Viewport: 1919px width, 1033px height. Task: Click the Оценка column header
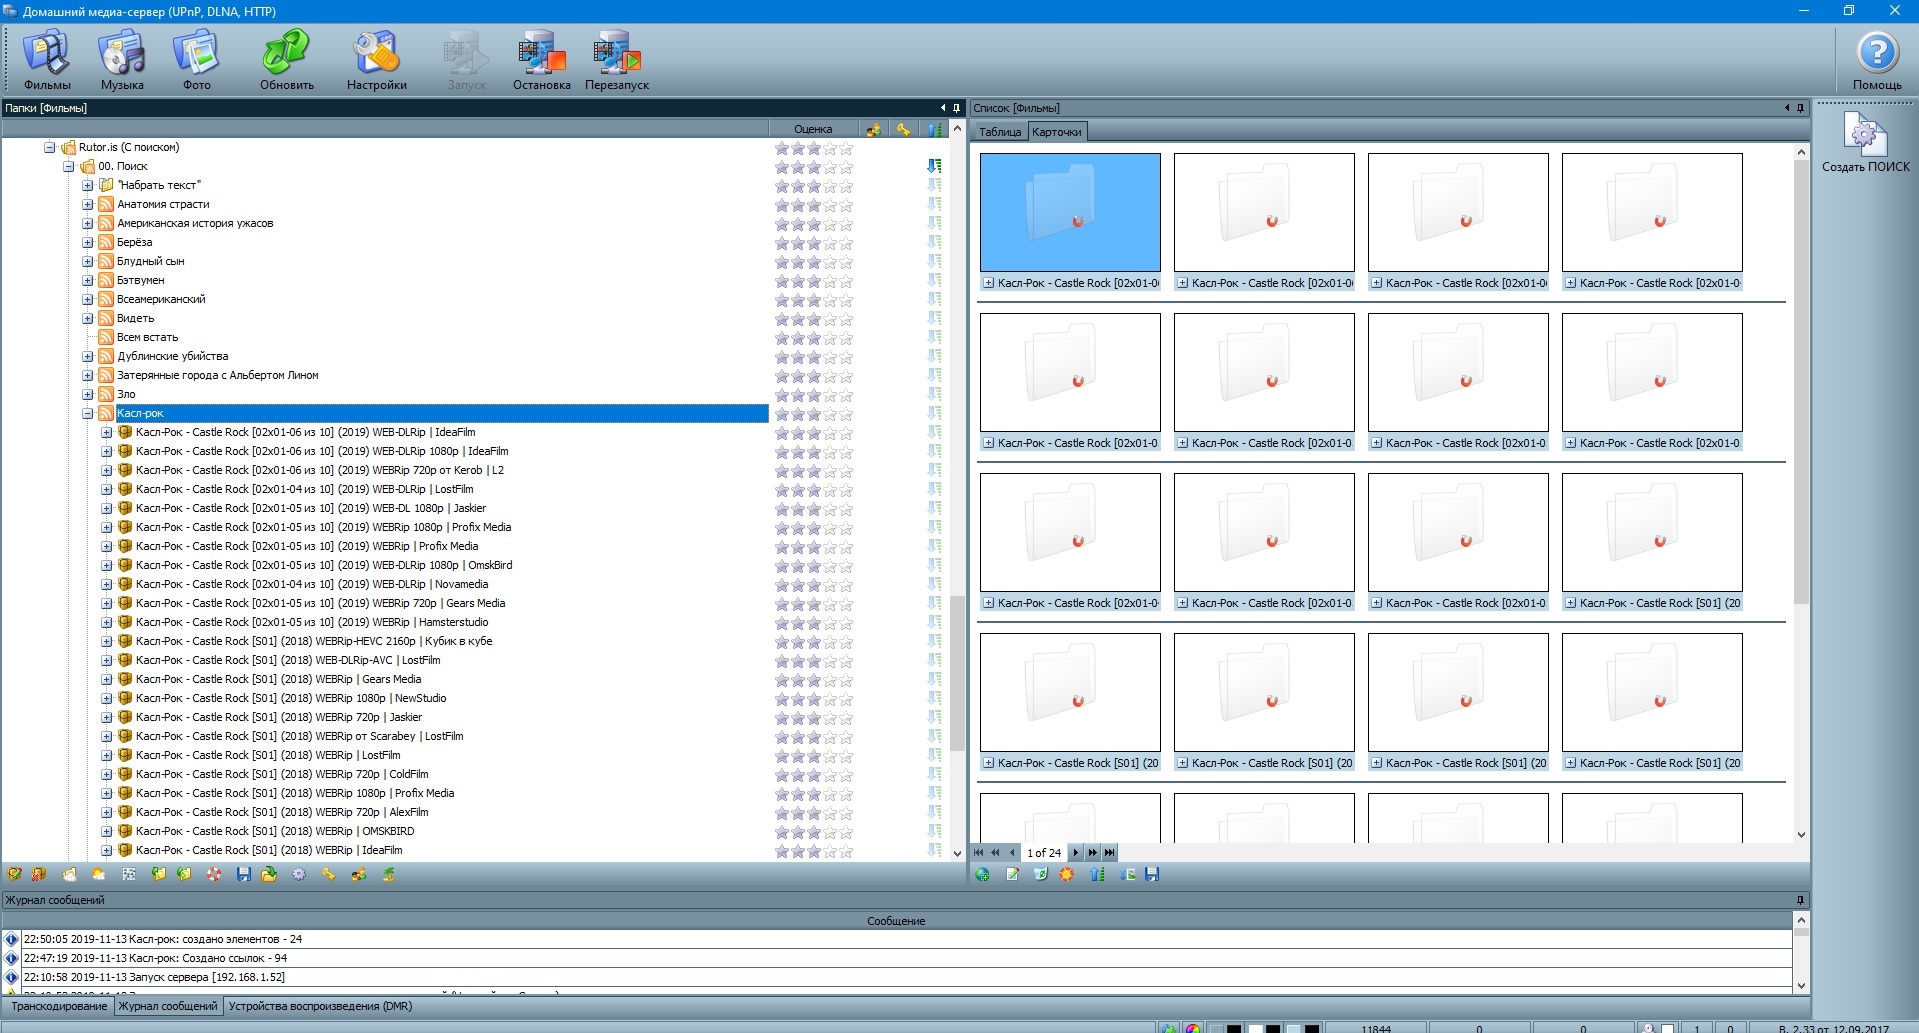tap(812, 129)
